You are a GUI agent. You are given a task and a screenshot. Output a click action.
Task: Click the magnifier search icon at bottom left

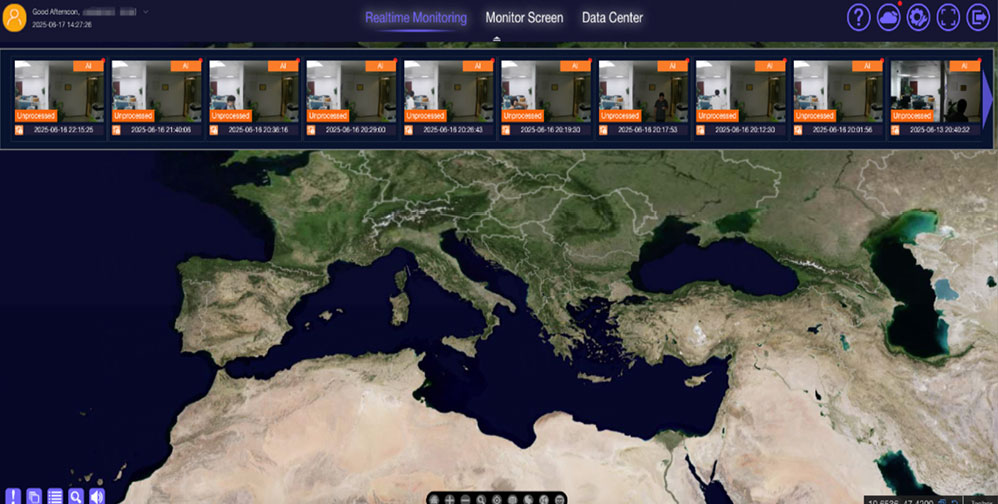76,496
